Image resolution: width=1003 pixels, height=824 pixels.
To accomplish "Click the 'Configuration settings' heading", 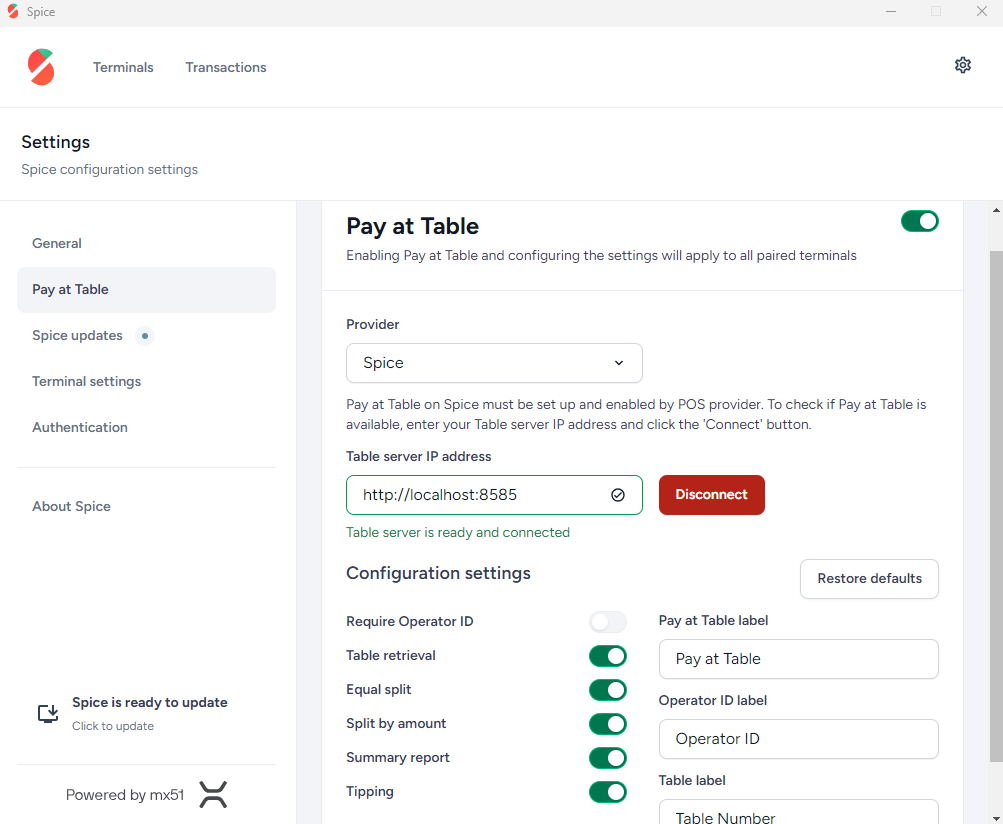I will pos(438,573).
